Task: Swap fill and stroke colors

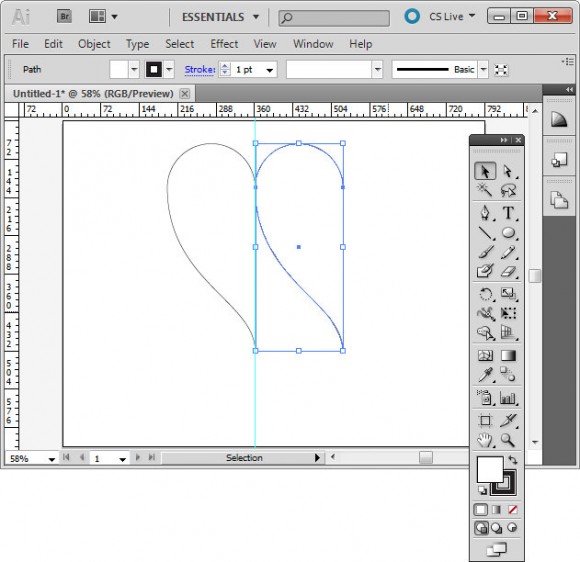Action: point(513,460)
